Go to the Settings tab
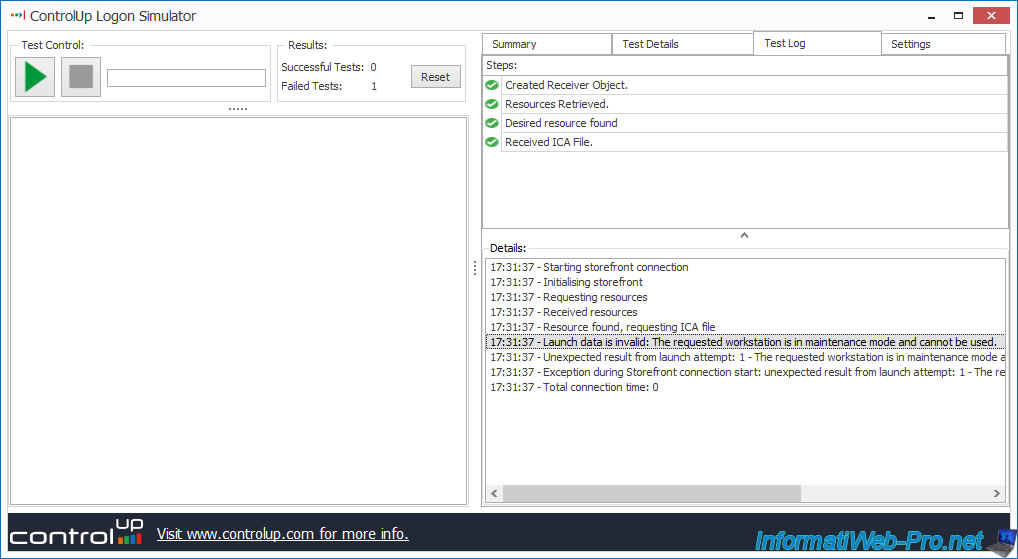Viewport: 1018px width, 559px height. coord(943,44)
